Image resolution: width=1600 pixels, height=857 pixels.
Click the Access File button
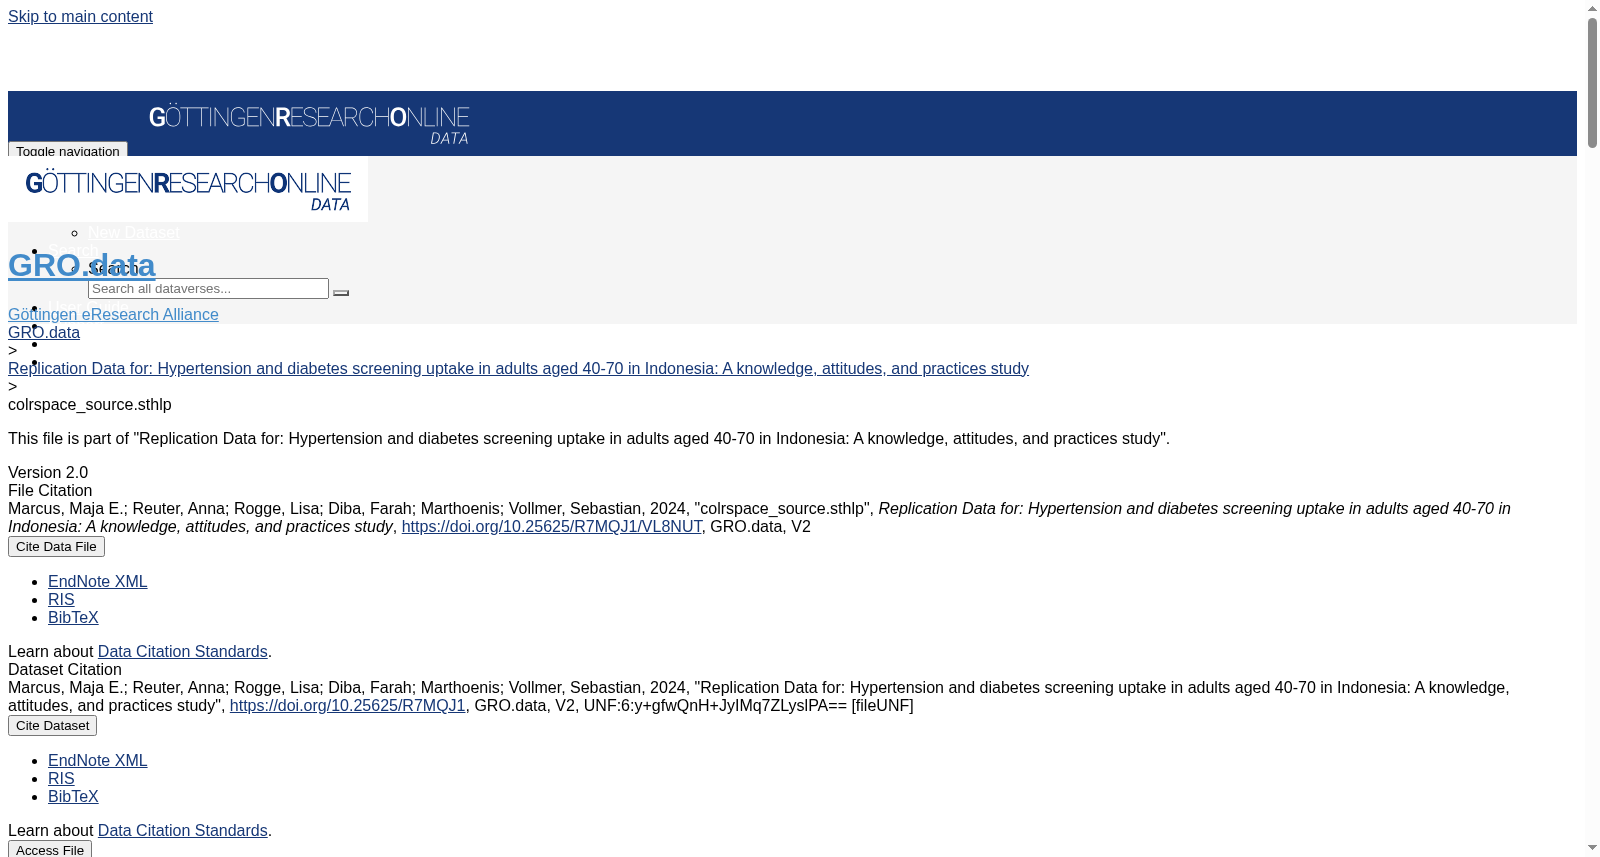[50, 849]
